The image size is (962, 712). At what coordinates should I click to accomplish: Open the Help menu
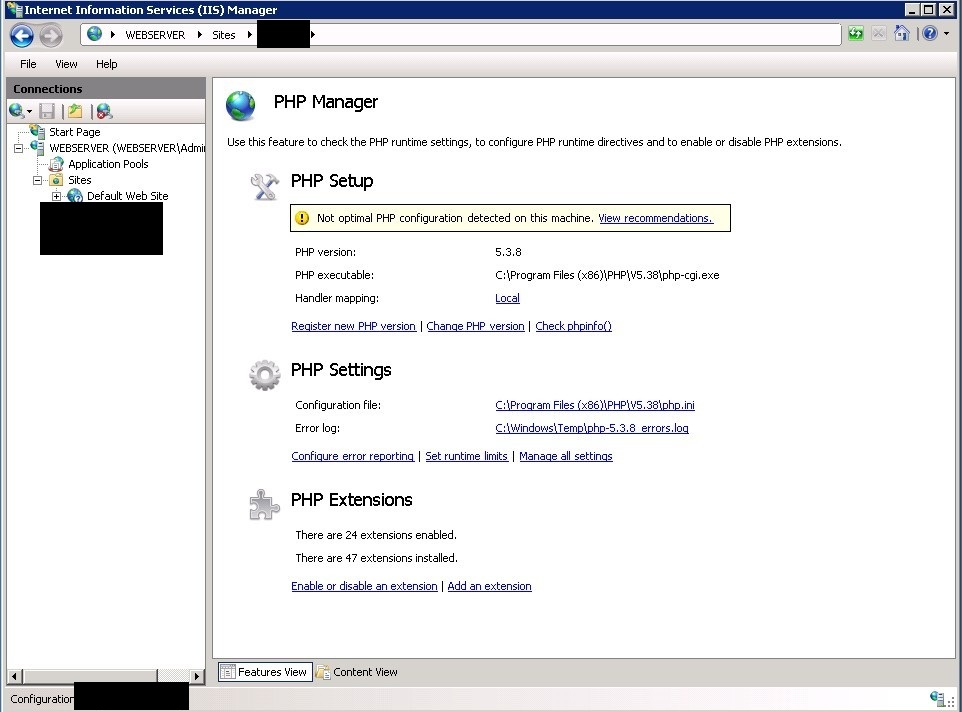(107, 64)
